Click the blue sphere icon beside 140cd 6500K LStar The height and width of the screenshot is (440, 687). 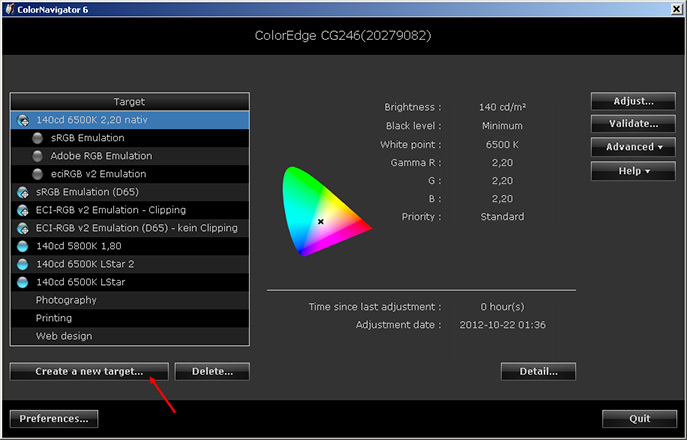22,282
